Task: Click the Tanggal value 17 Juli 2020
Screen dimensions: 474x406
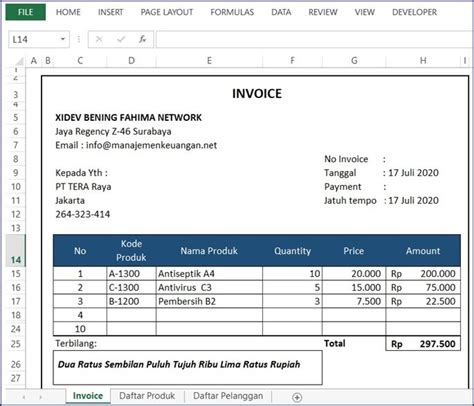Action: click(x=413, y=173)
